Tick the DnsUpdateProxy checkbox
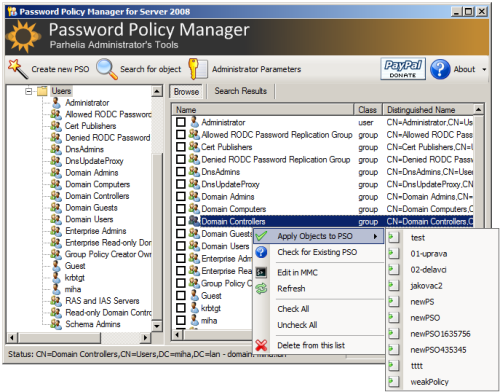The image size is (500, 392). (x=181, y=184)
